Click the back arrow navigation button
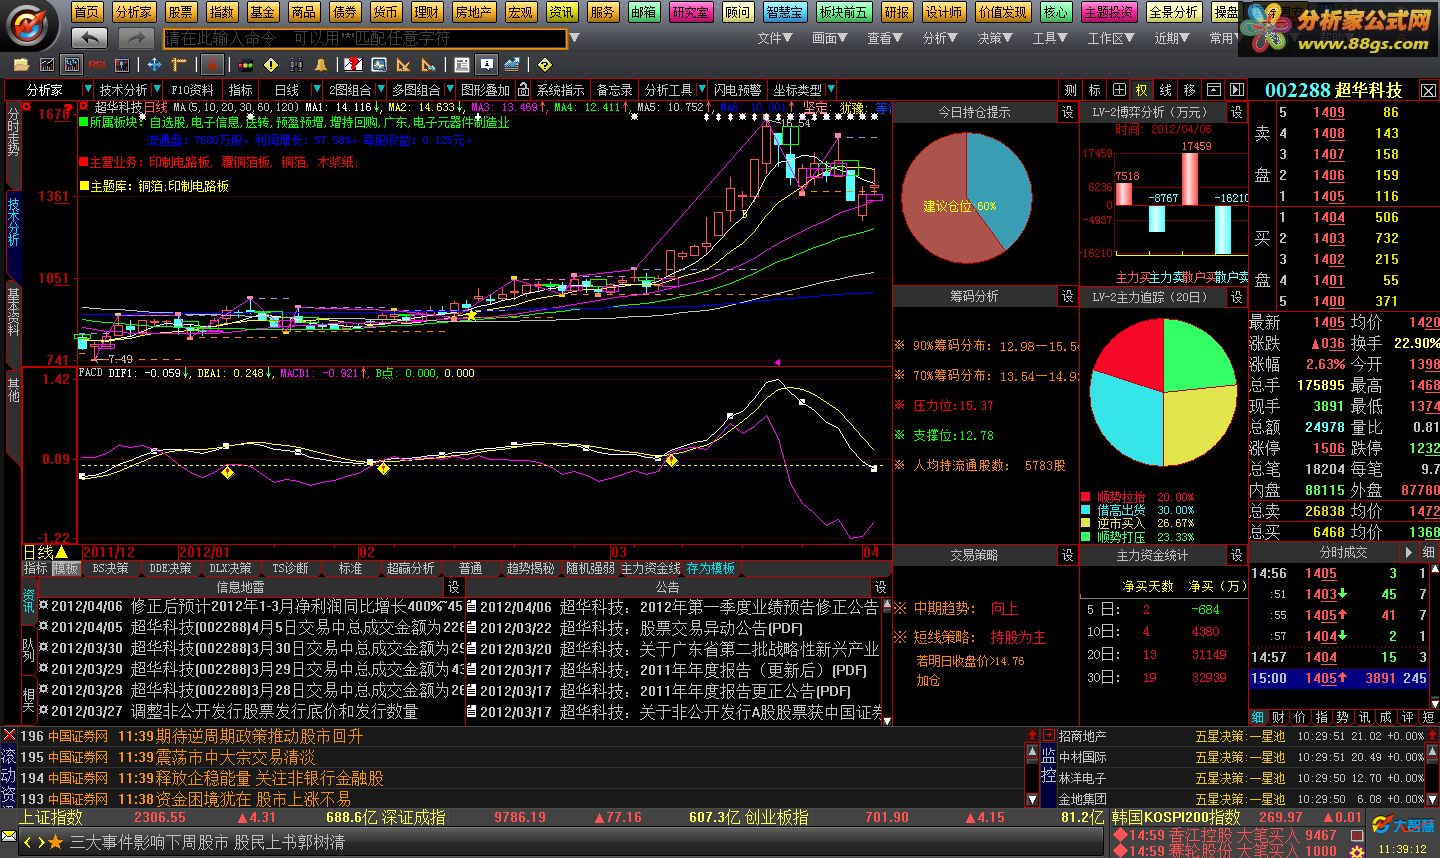1440x858 pixels. (90, 38)
